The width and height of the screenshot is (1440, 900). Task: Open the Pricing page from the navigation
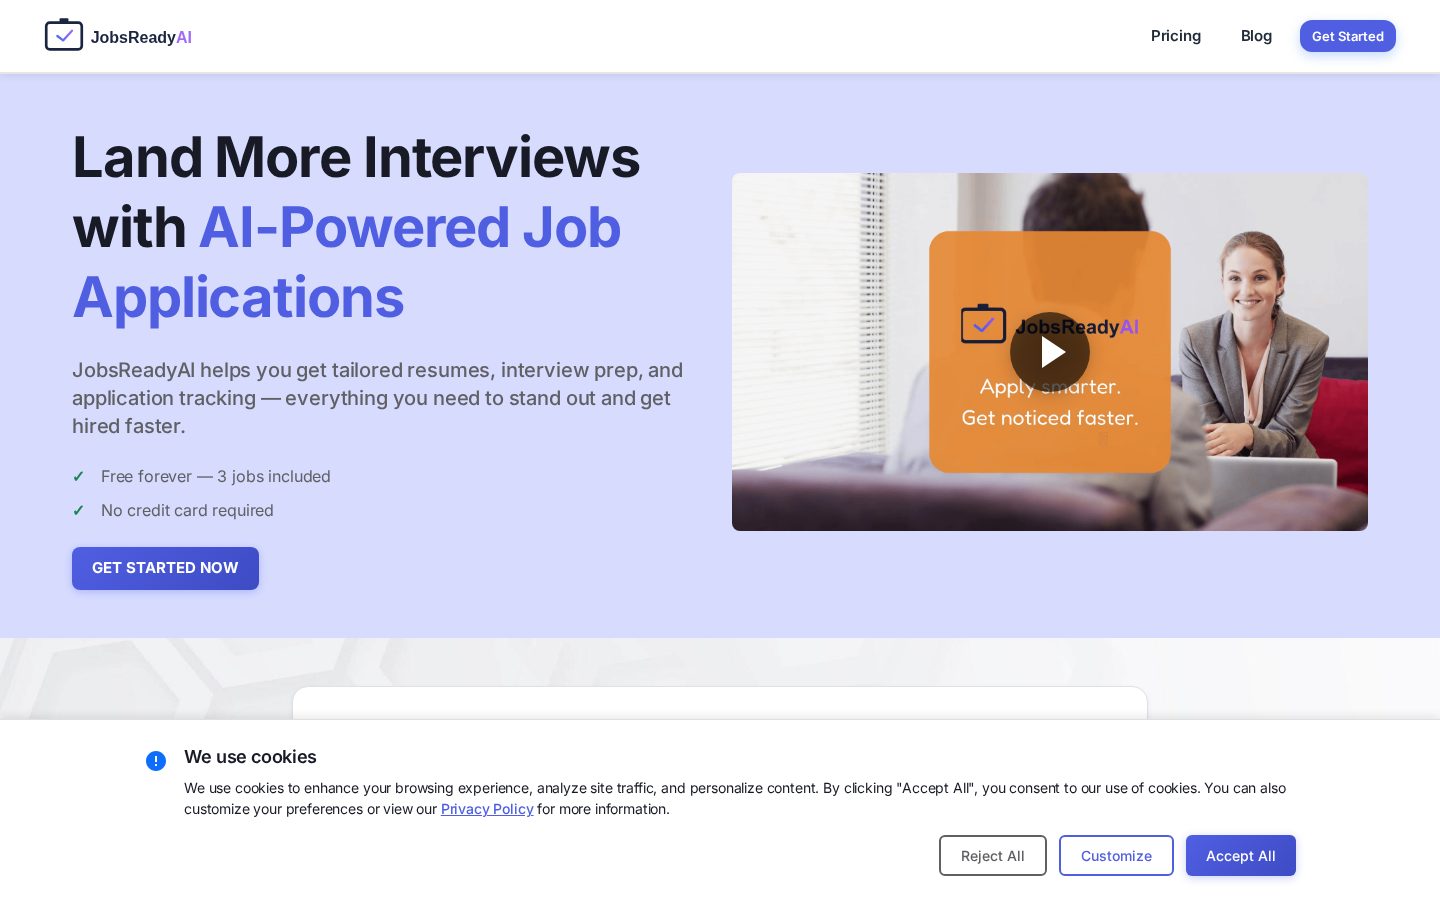(x=1176, y=36)
